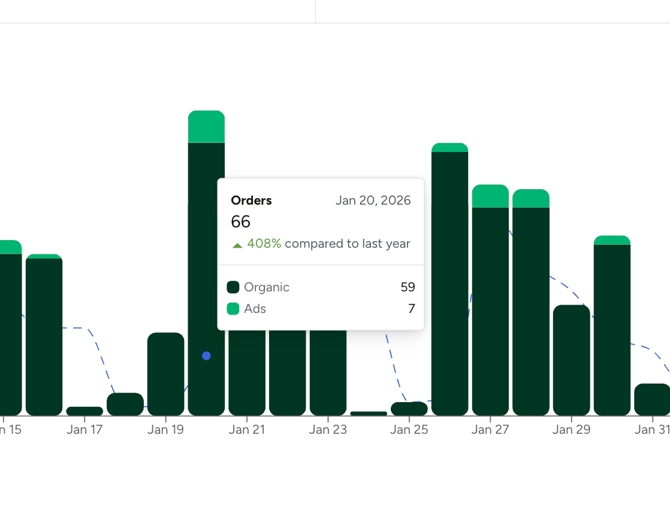
Task: Select the green Ads segment on Jan 28 bar
Action: click(x=531, y=198)
